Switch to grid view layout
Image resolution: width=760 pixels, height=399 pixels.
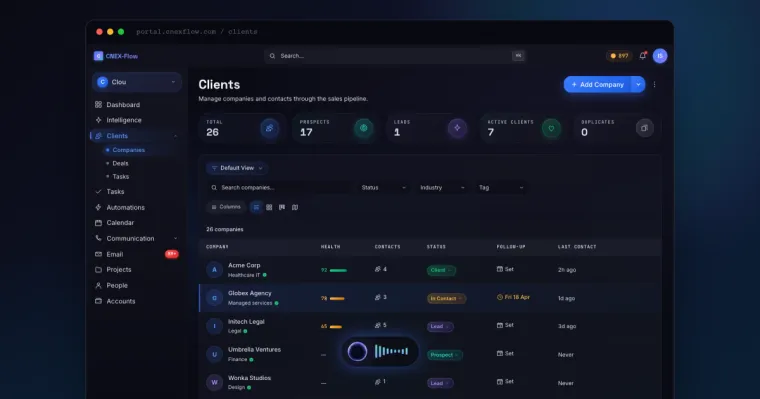269,207
